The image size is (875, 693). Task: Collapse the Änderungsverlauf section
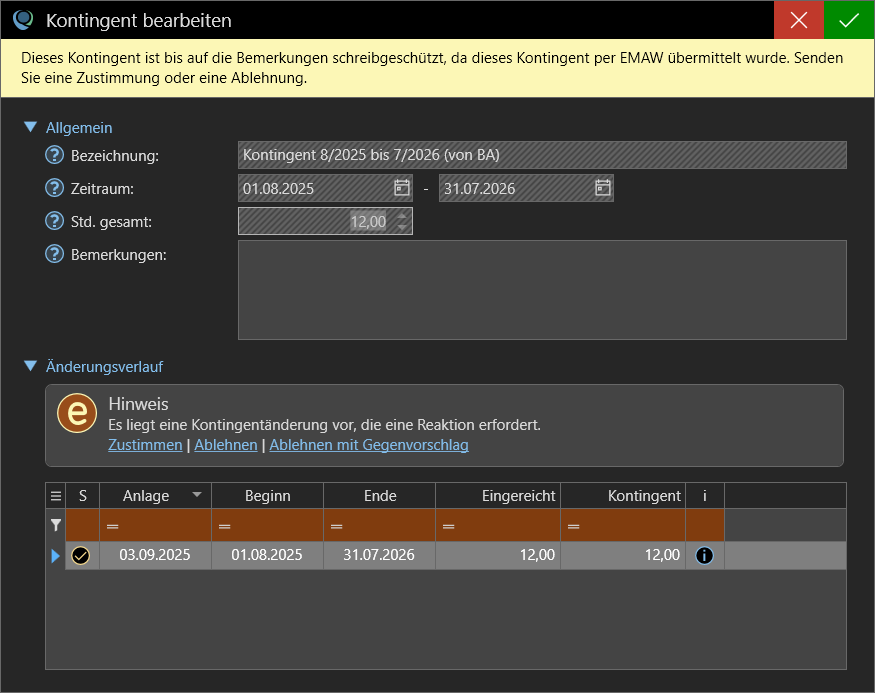click(x=31, y=366)
